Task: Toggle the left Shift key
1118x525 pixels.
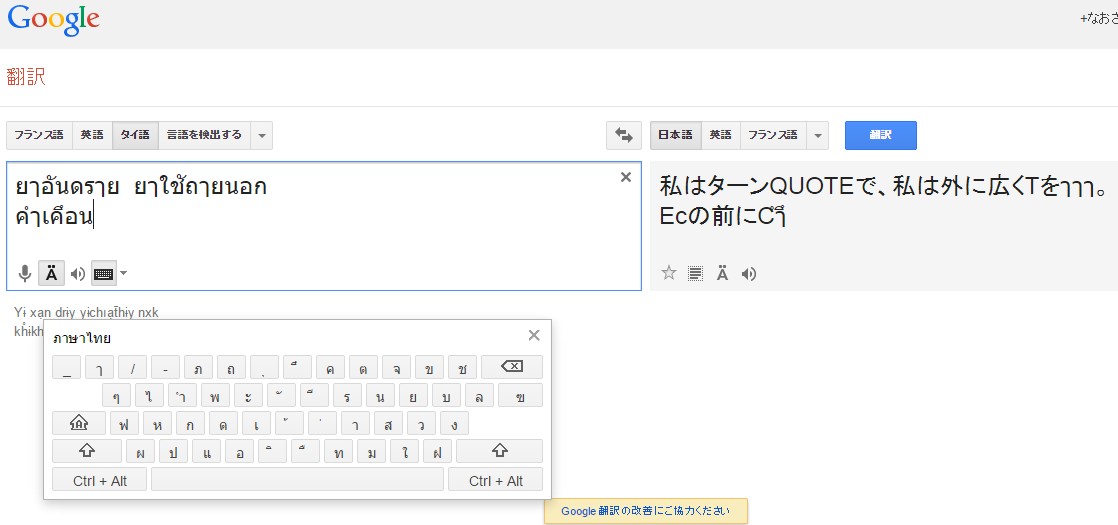Action: [87, 451]
